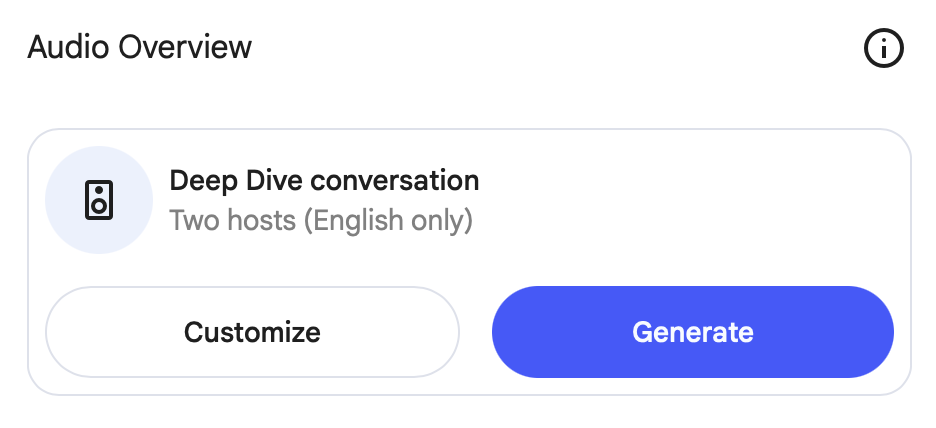936x428 pixels.
Task: Tap the round speaker avatar icon
Action: 99,200
